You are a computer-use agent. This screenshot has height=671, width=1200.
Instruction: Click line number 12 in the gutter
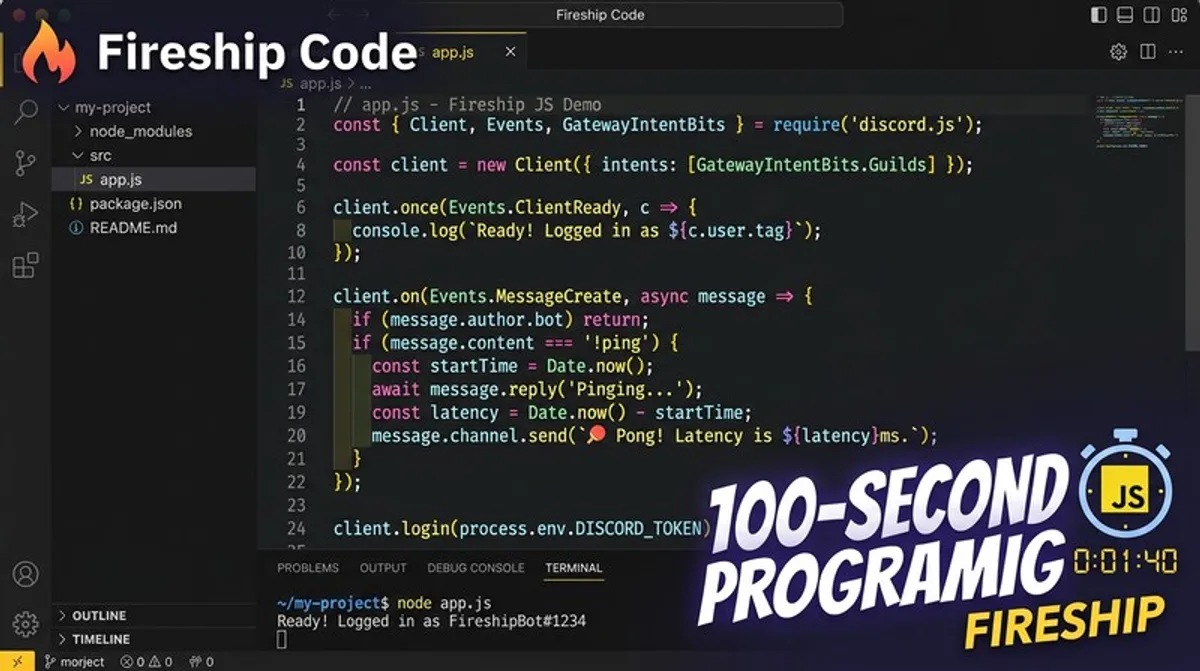[x=296, y=297]
